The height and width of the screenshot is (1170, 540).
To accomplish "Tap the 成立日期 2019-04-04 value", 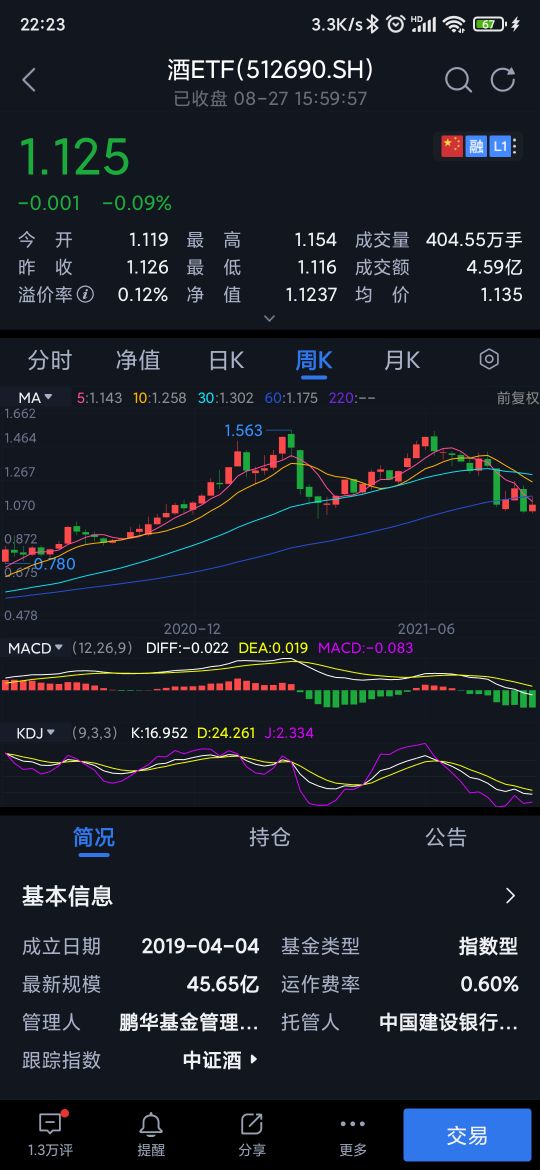I will (x=201, y=946).
